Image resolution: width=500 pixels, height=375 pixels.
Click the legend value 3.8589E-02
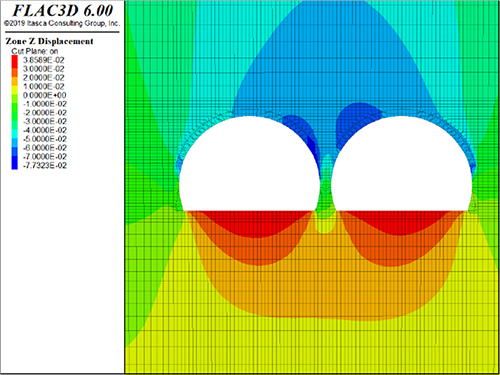(x=43, y=60)
